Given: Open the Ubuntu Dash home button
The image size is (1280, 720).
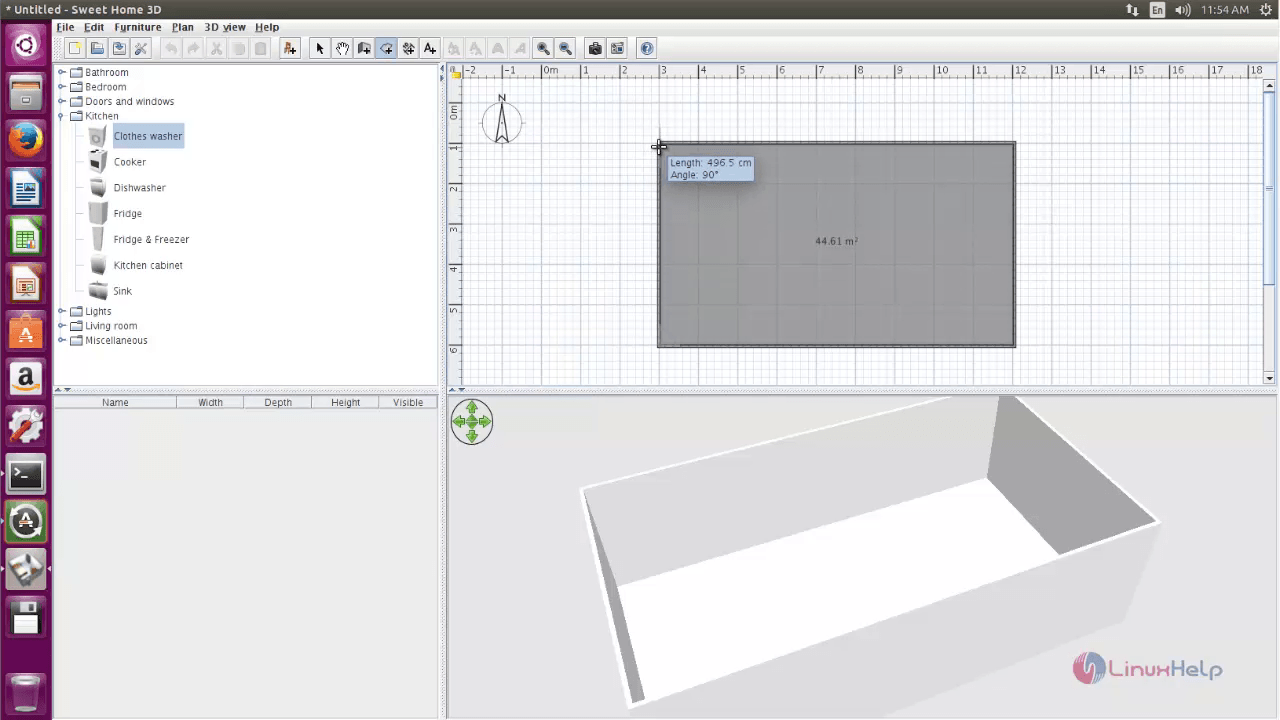Looking at the screenshot, I should (26, 45).
